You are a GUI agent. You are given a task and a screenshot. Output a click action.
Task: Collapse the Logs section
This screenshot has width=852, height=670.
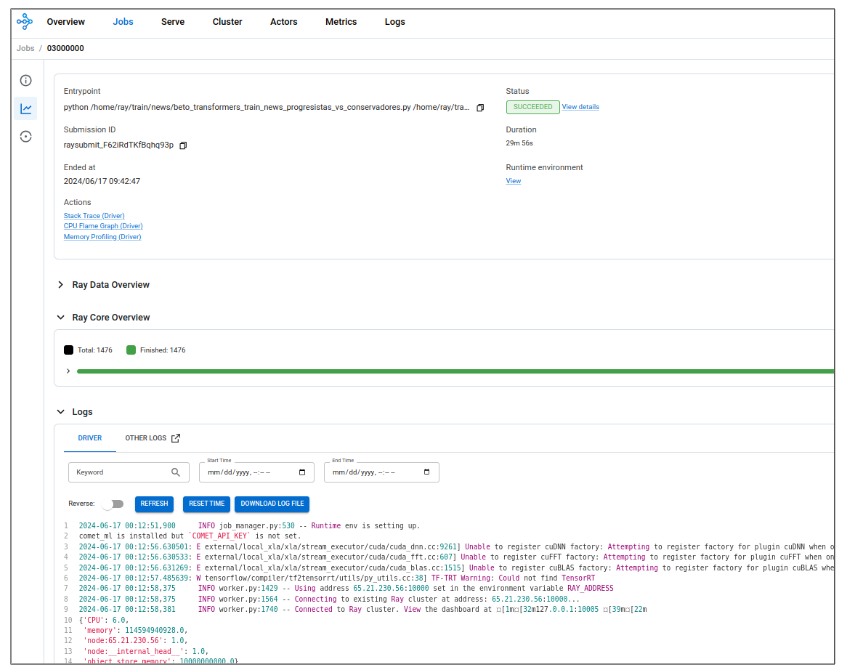pos(61,411)
